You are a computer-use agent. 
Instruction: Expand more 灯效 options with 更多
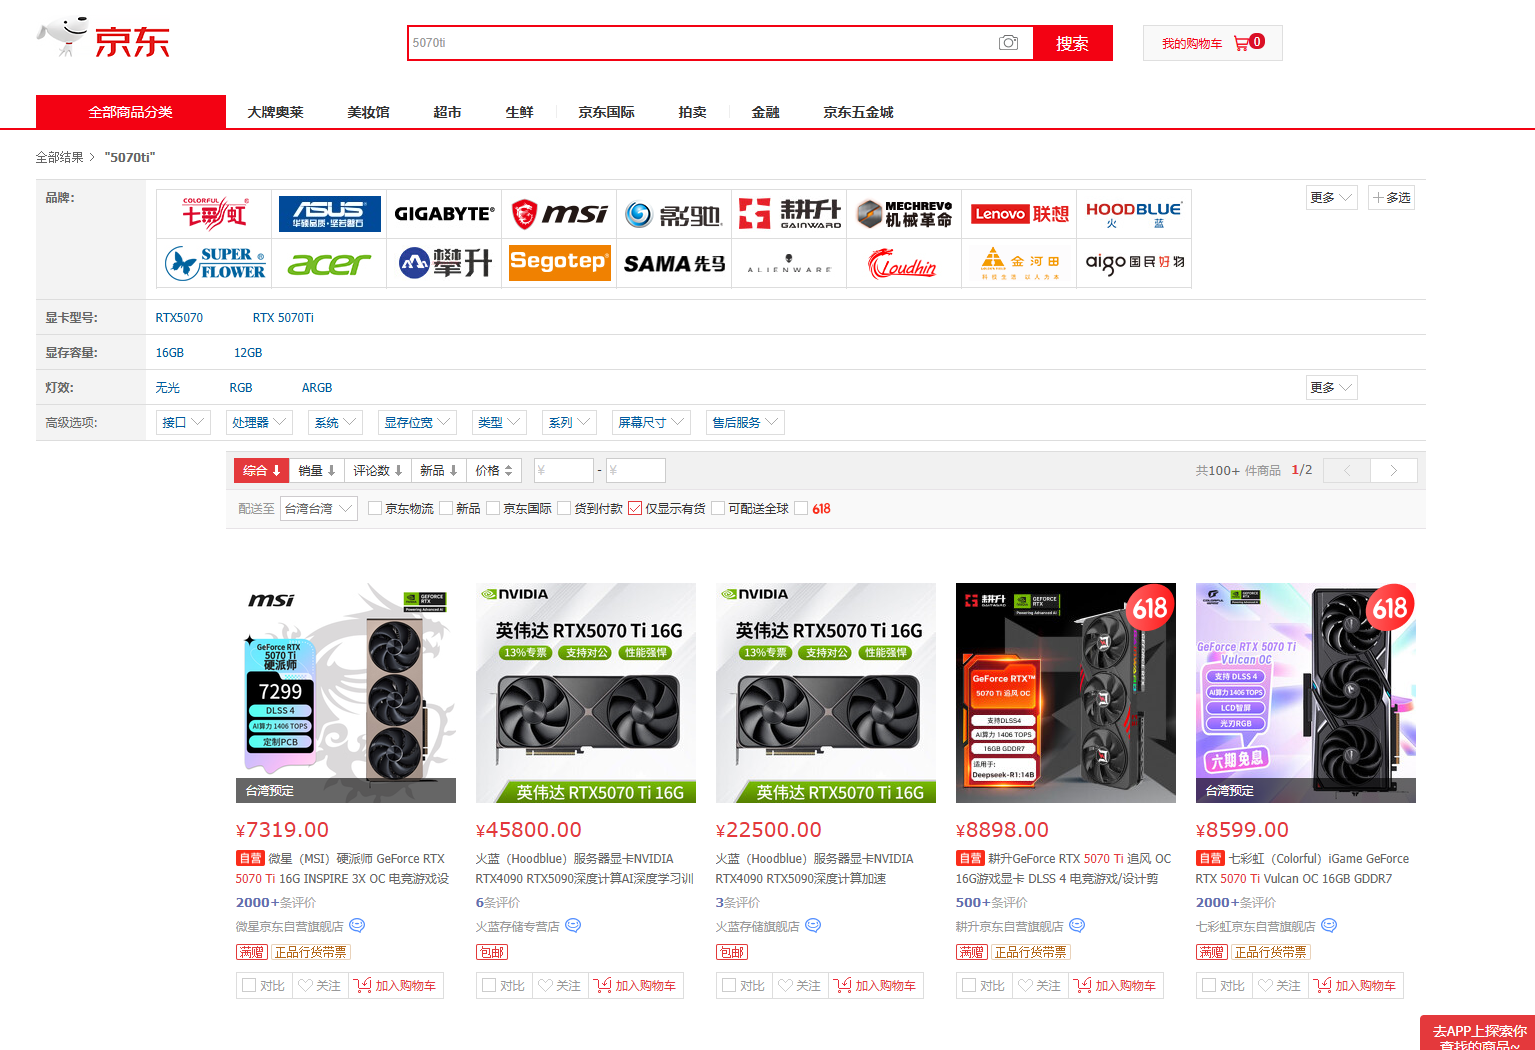[1331, 387]
